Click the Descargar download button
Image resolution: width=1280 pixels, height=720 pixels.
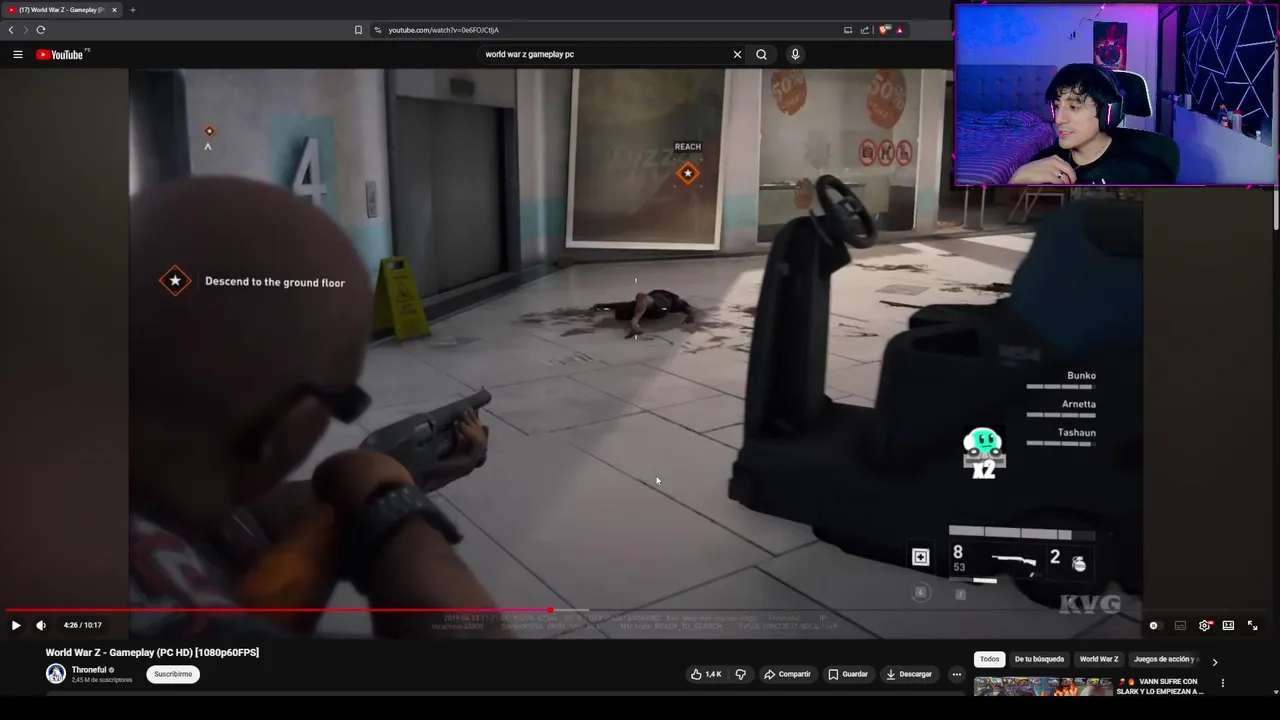click(x=909, y=674)
